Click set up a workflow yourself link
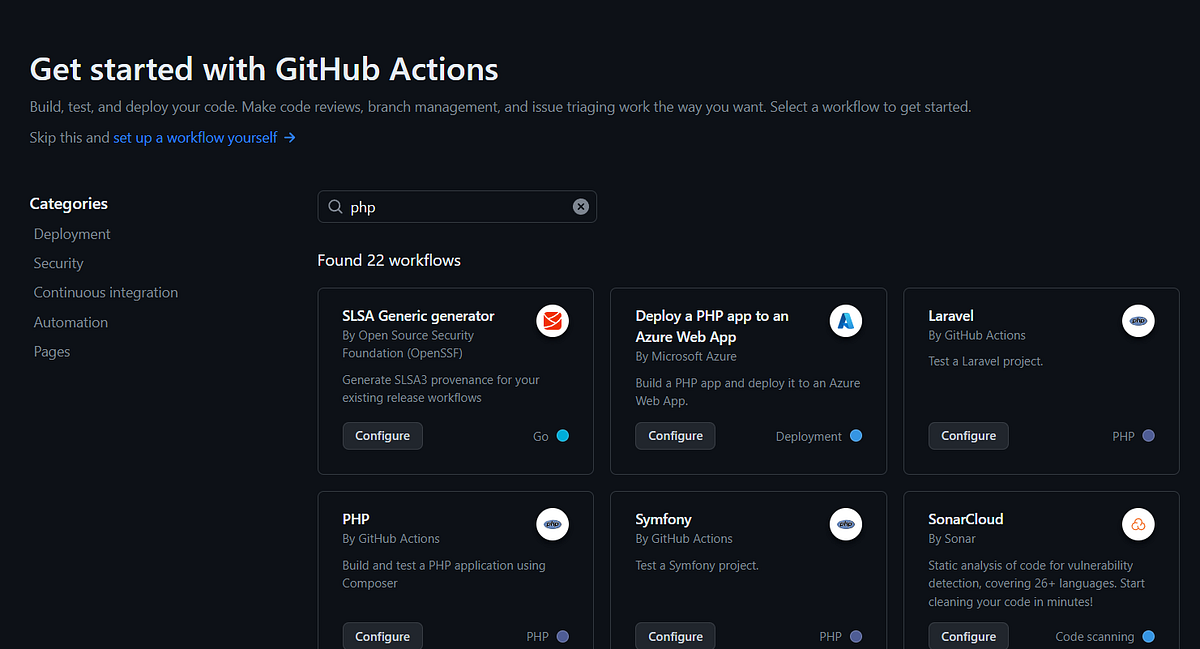1200x649 pixels. pos(195,138)
